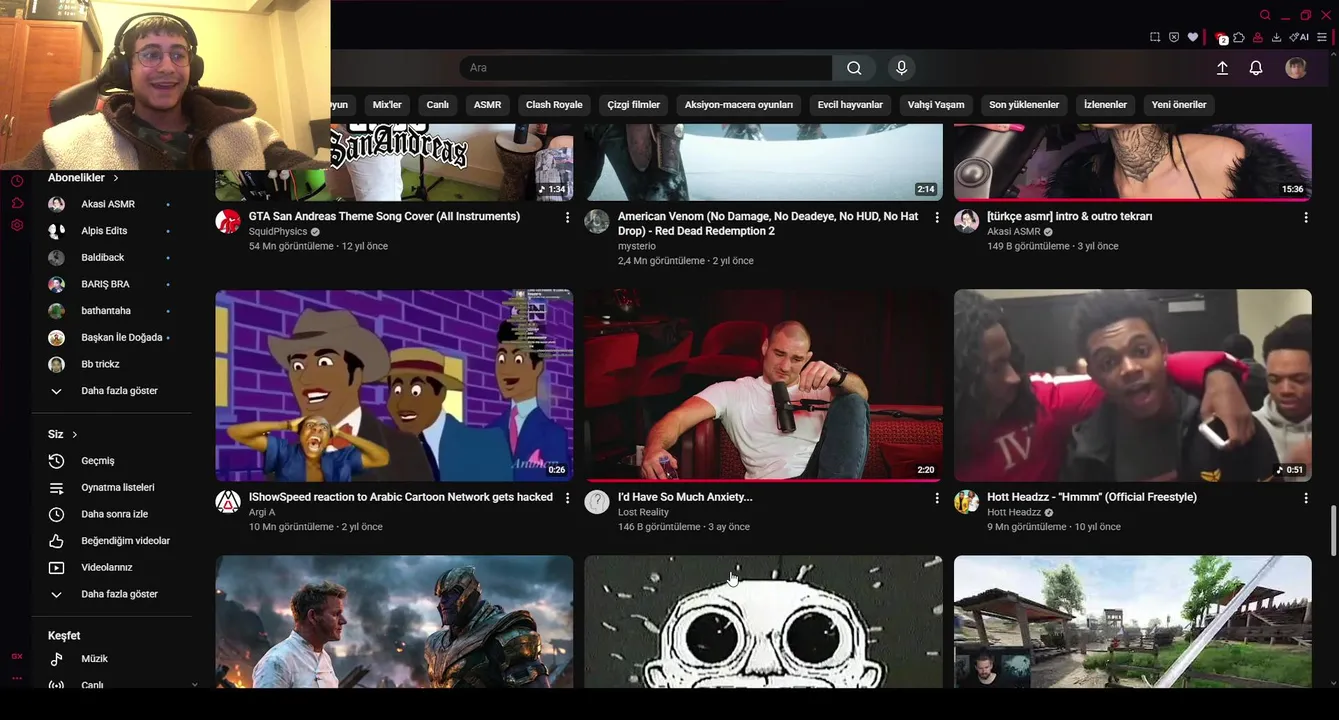The width and height of the screenshot is (1339, 720).
Task: Open the browser downloads icon
Action: pyautogui.click(x=1276, y=37)
